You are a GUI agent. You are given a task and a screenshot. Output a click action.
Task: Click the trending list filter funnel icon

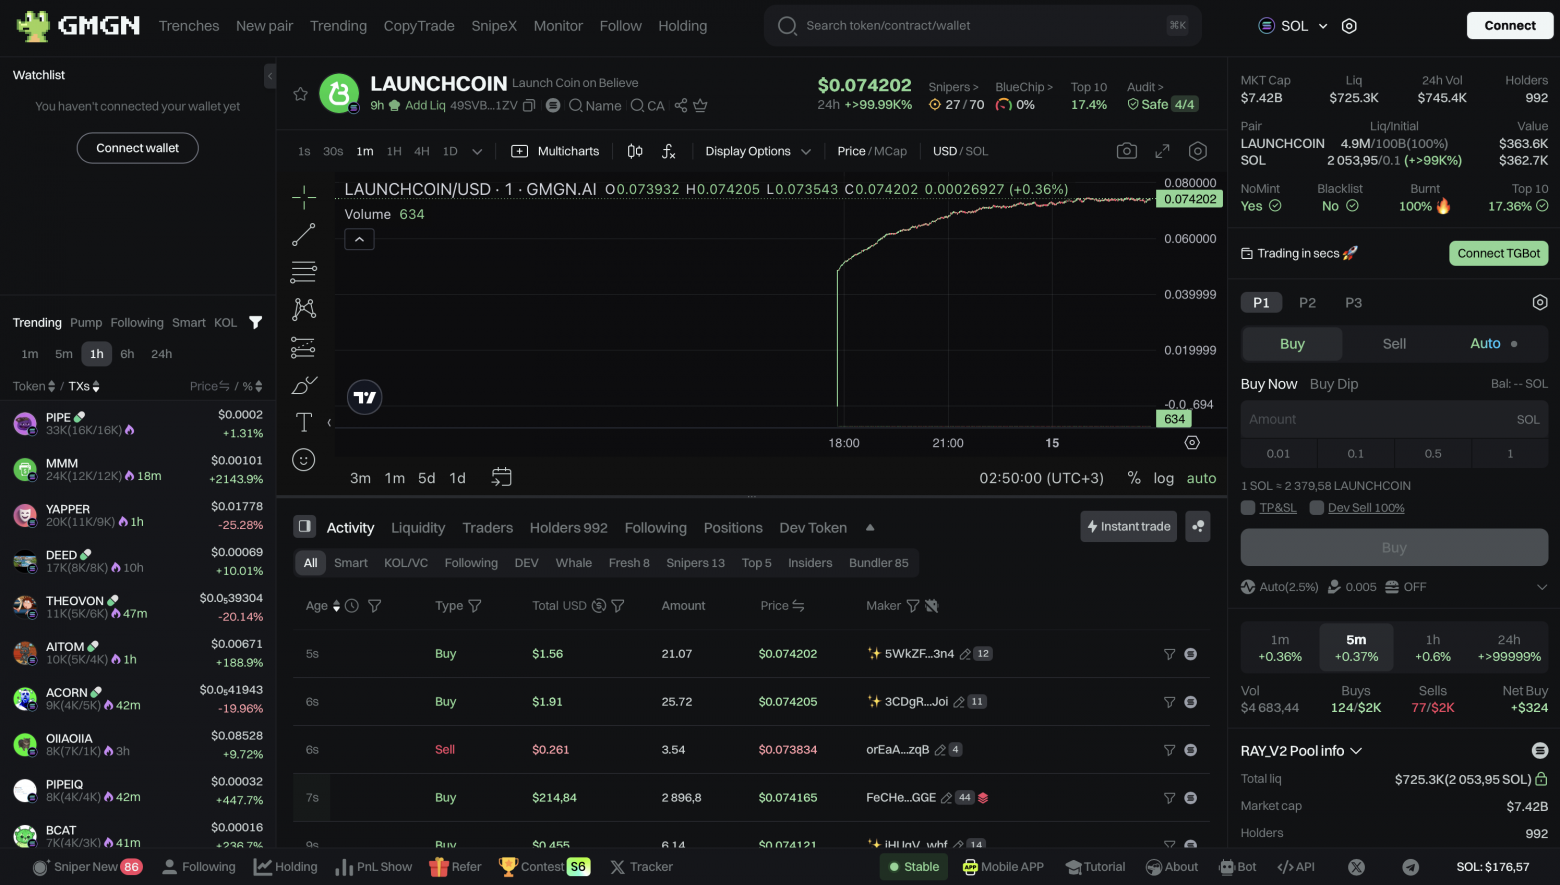point(256,323)
